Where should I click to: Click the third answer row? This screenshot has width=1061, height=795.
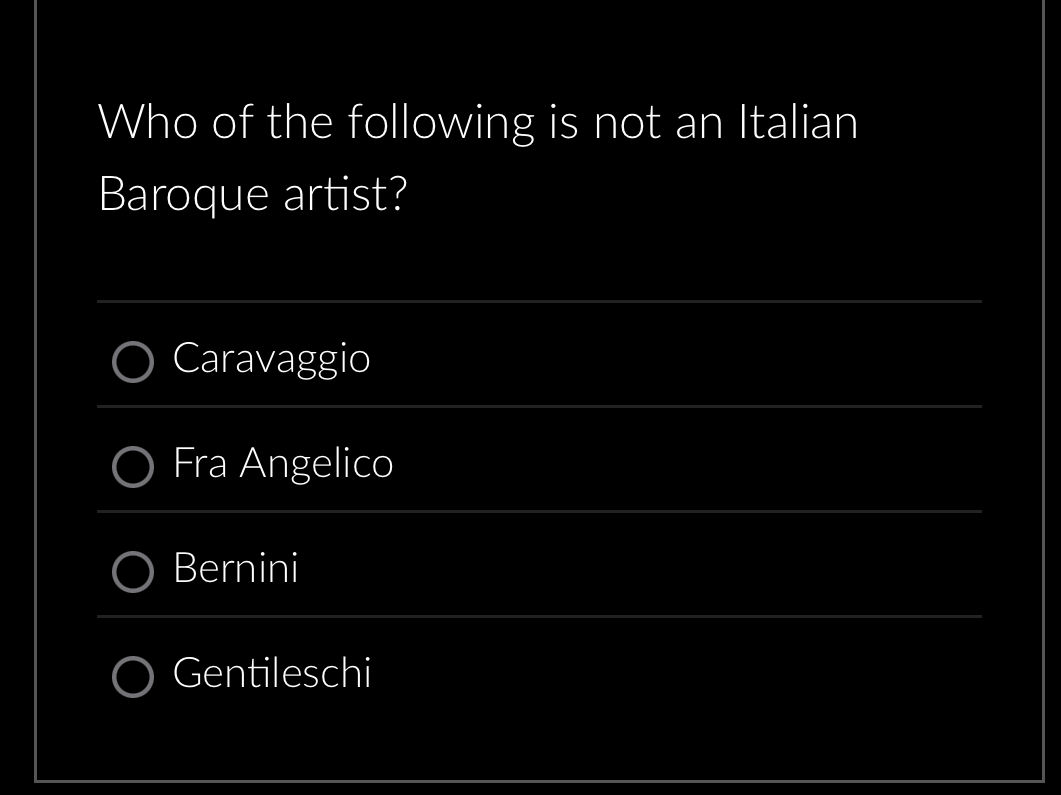pos(540,568)
